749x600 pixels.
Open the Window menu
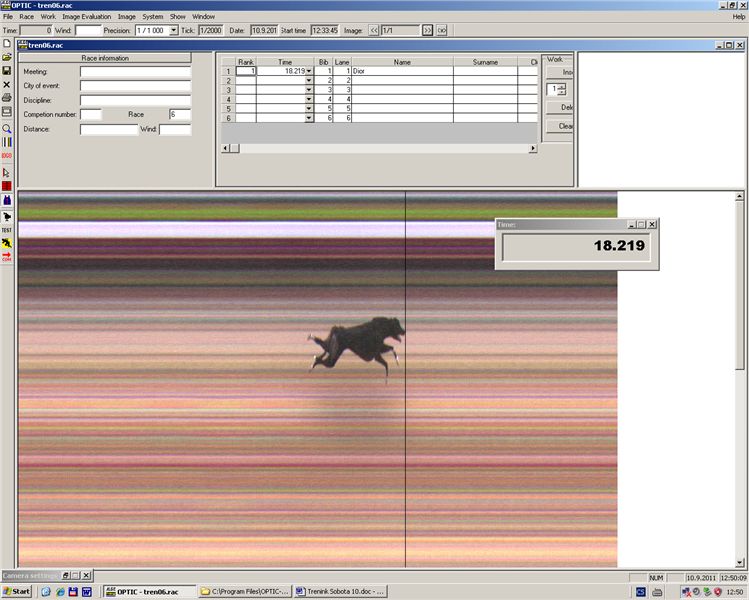coord(203,16)
